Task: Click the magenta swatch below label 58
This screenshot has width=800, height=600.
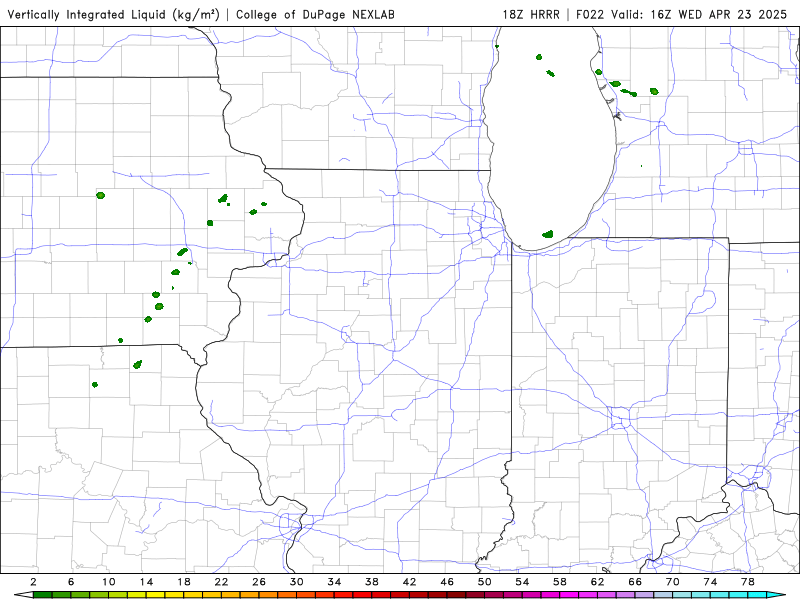Action: coord(569,595)
